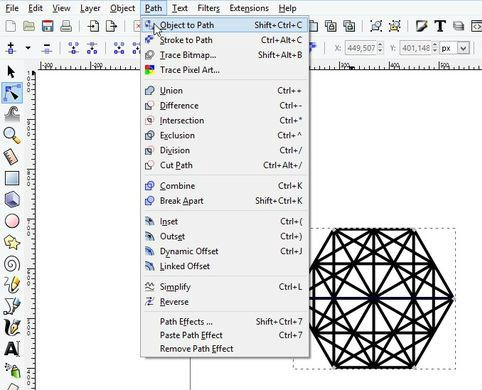Select Cut Path menu entry
The height and width of the screenshot is (390, 482).
(225, 165)
